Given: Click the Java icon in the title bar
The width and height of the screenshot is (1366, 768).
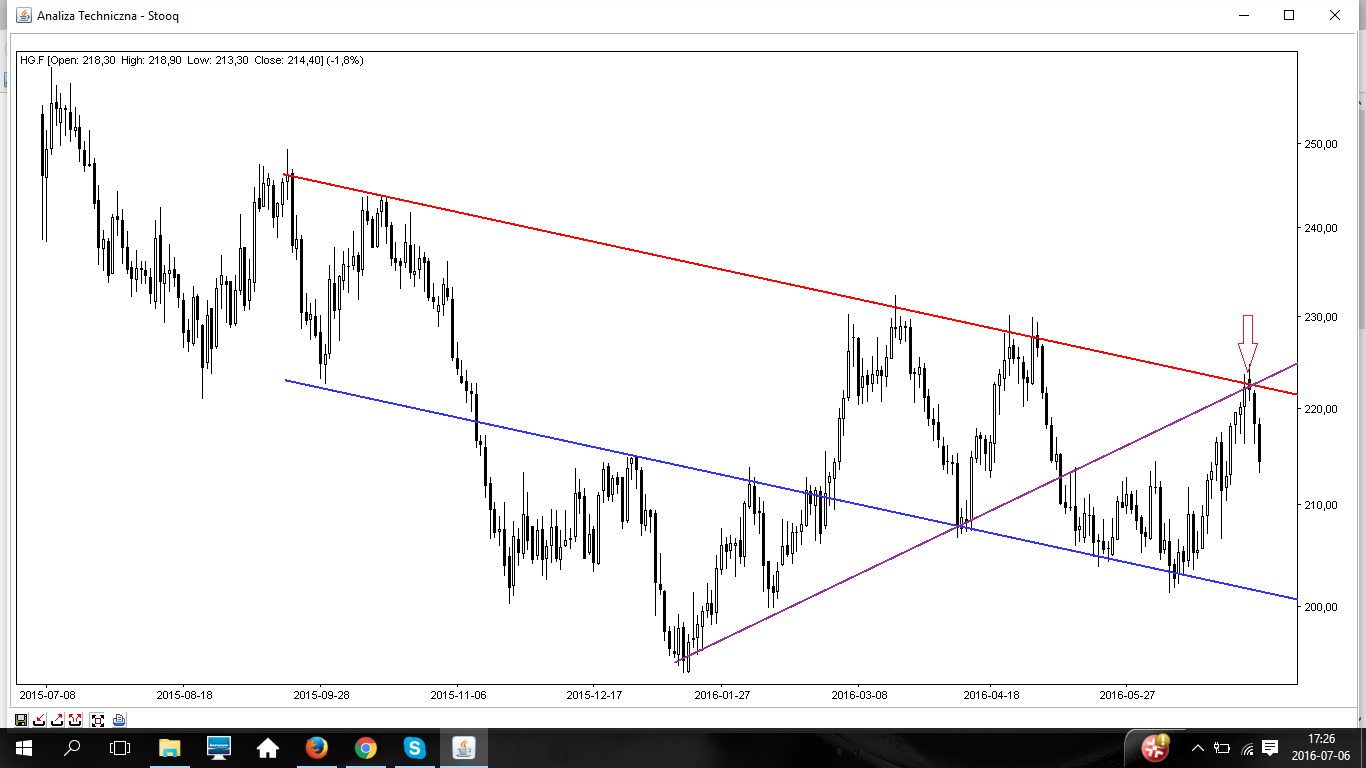Looking at the screenshot, I should (x=23, y=15).
